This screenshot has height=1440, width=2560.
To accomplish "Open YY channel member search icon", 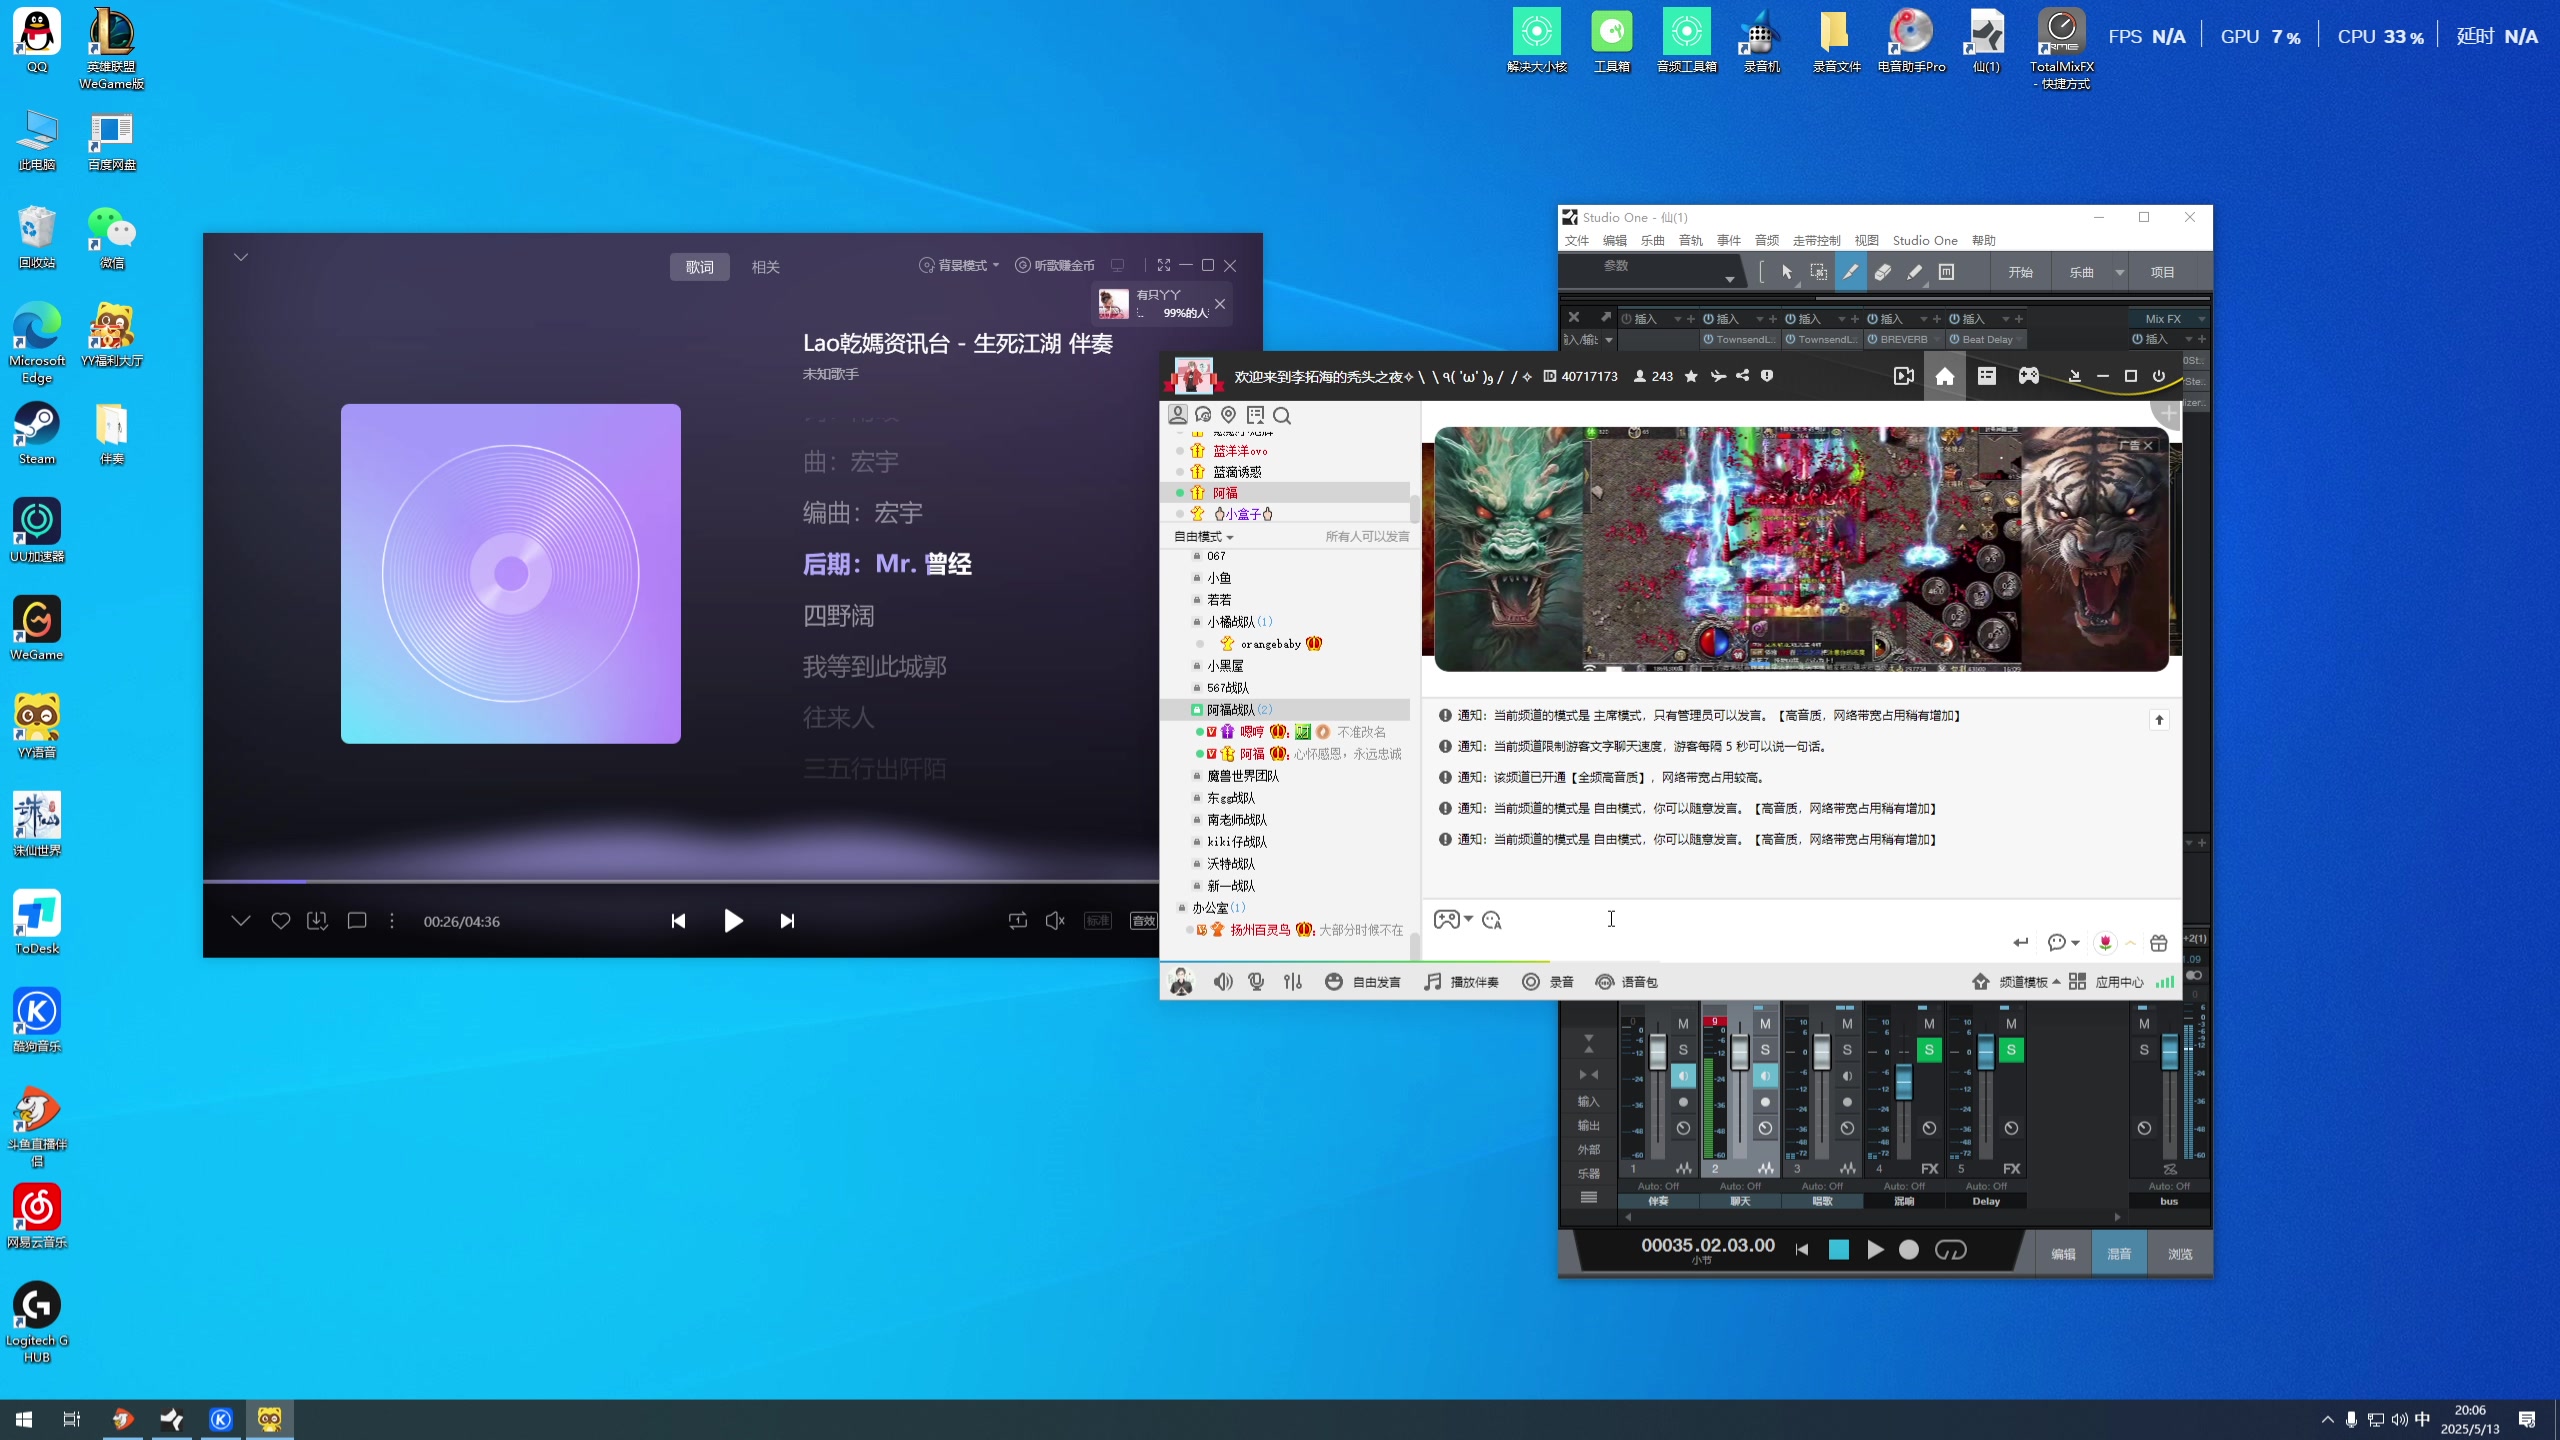I will point(1282,415).
